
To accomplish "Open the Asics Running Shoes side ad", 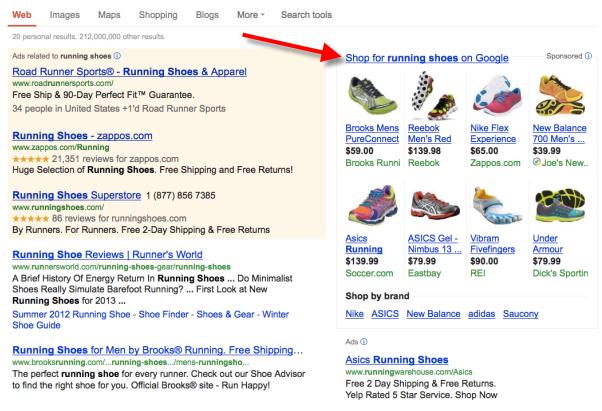I will tap(397, 360).
